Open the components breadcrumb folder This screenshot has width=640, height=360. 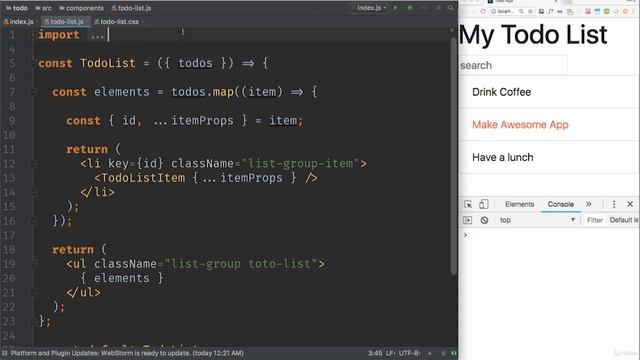click(82, 8)
